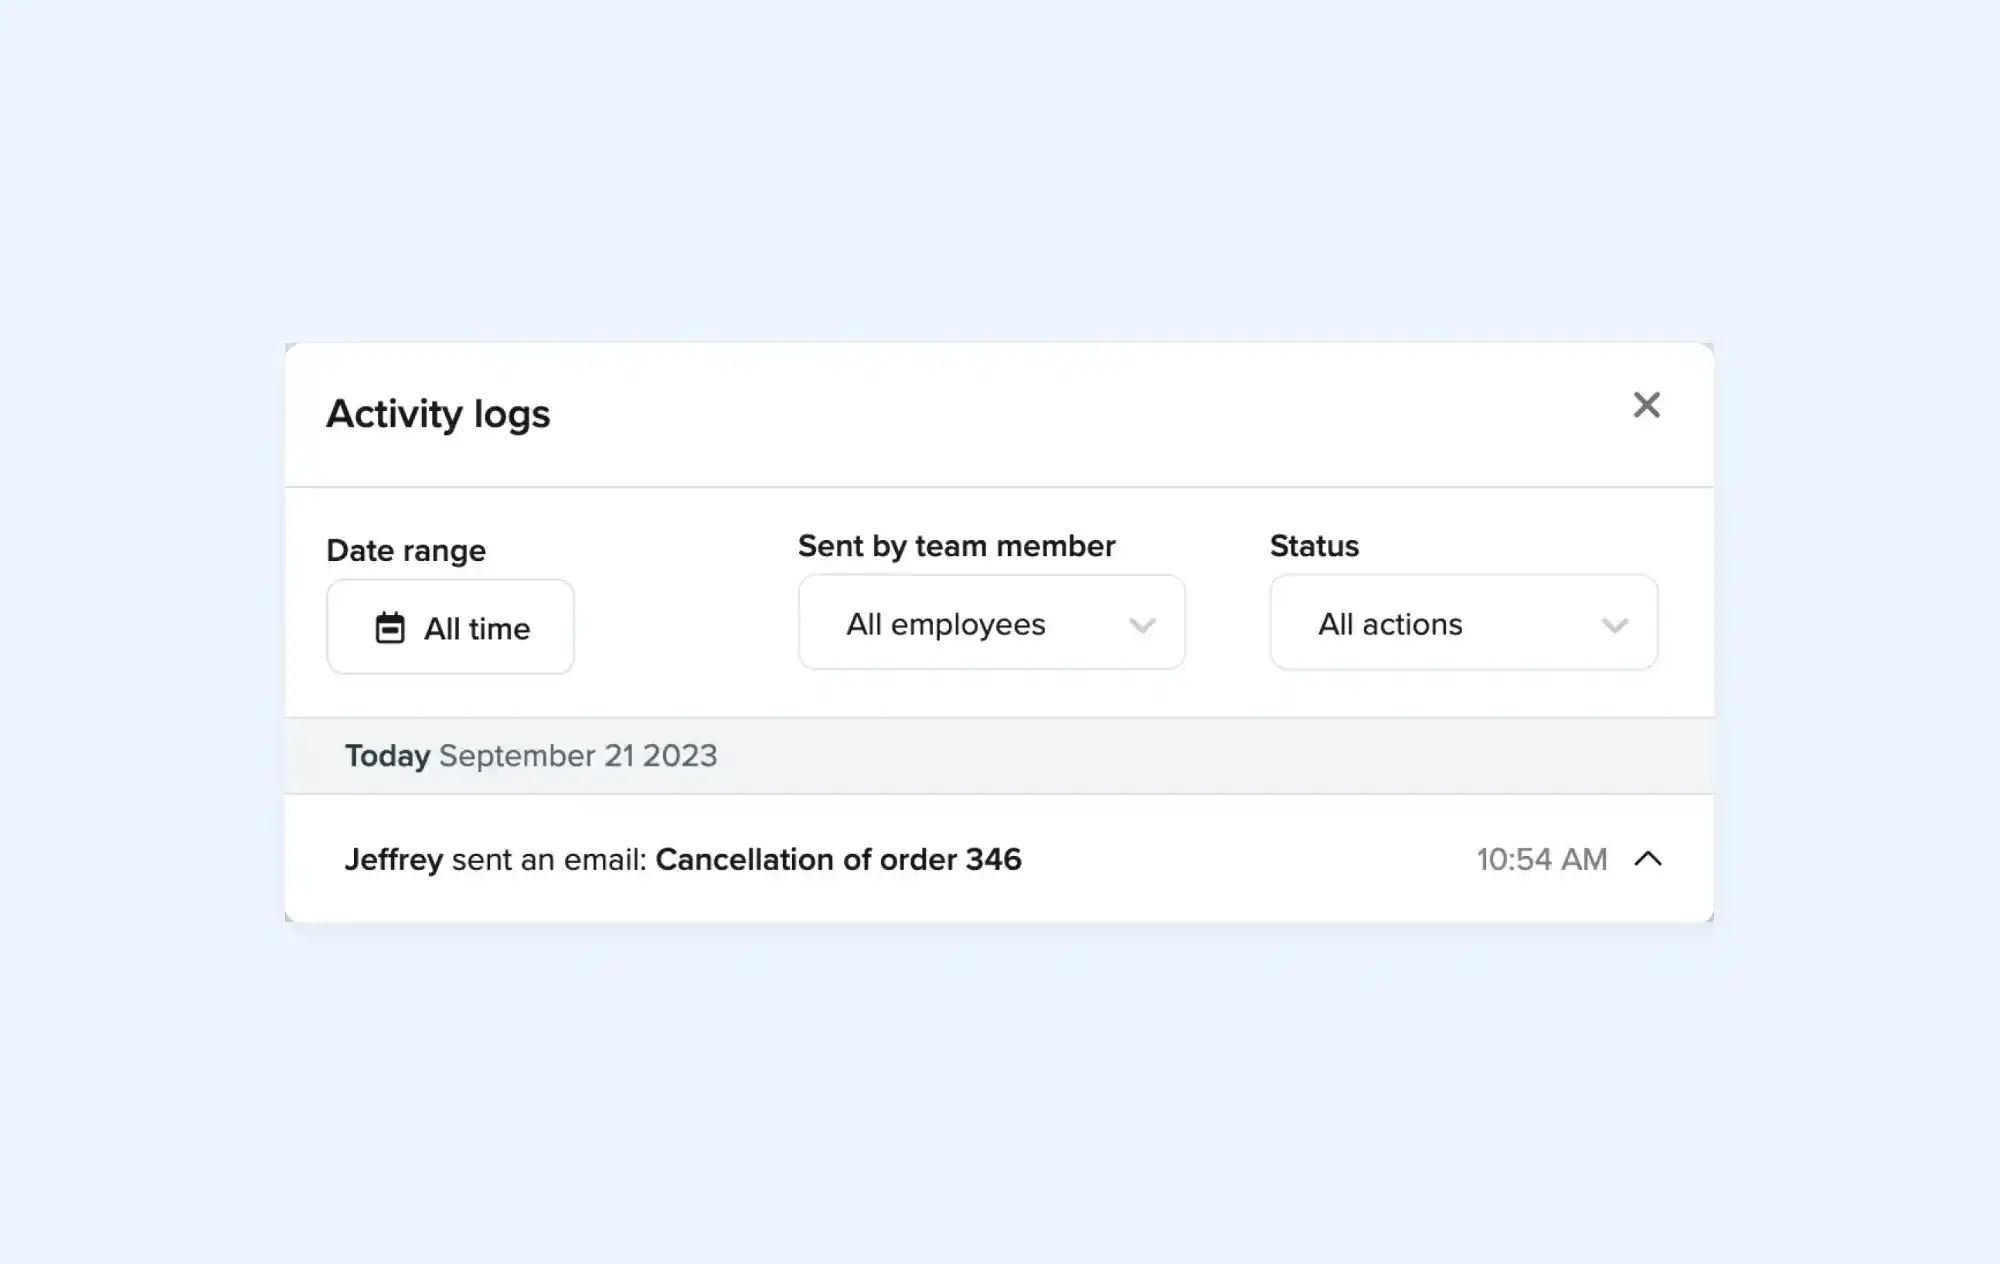Click the Status label above the dropdown

tap(1314, 545)
